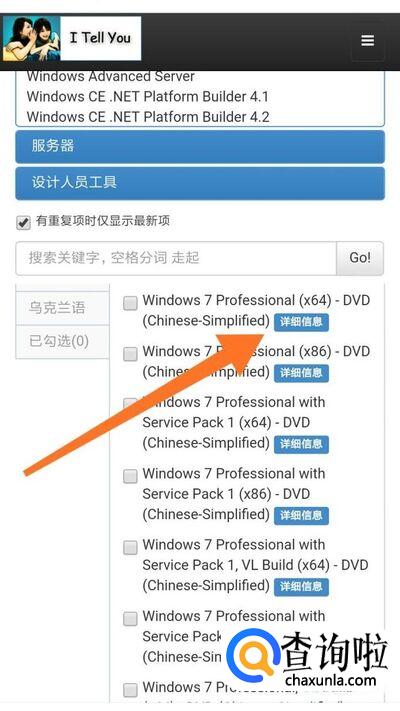The width and height of the screenshot is (400, 711).
Task: Check Service Pack 1 VL Build (x64) checkbox
Action: coord(131,547)
